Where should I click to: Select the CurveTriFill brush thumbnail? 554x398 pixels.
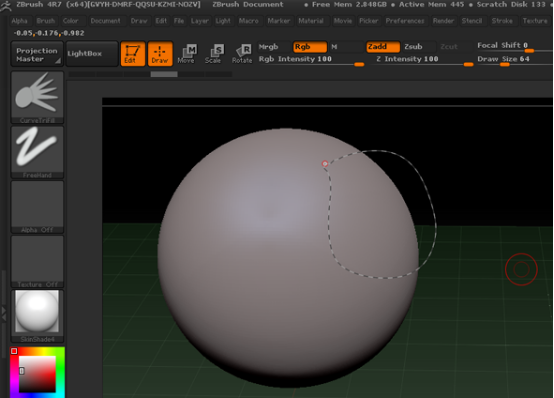point(37,97)
